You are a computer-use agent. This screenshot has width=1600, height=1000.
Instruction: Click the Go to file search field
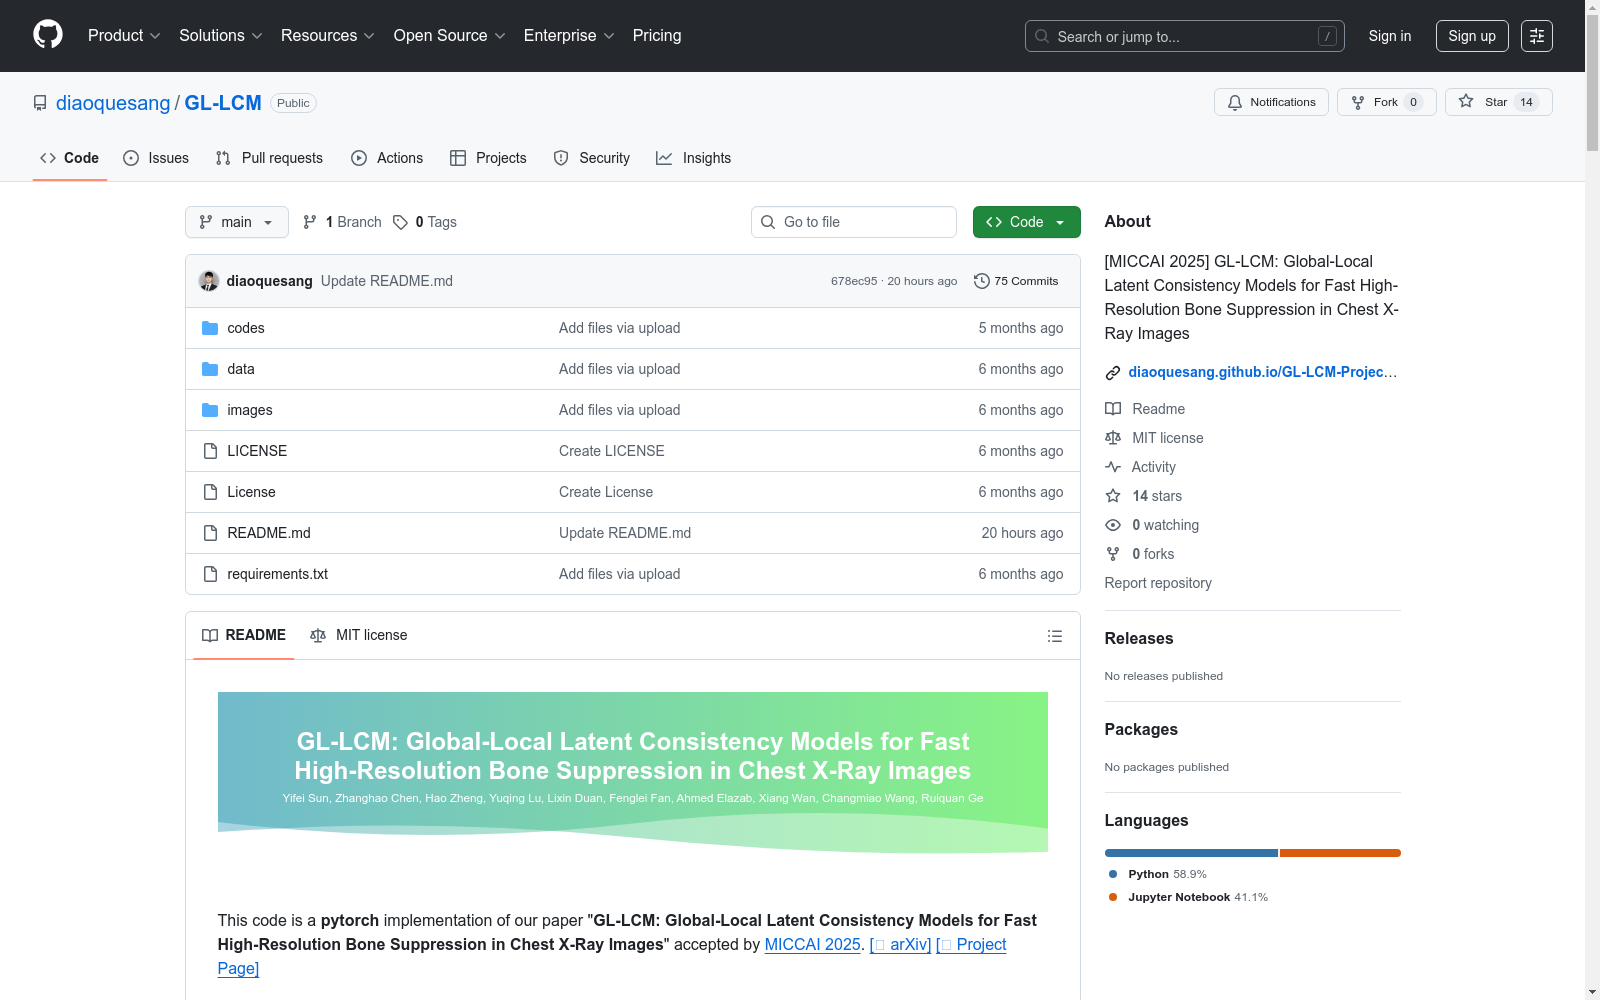tap(854, 222)
